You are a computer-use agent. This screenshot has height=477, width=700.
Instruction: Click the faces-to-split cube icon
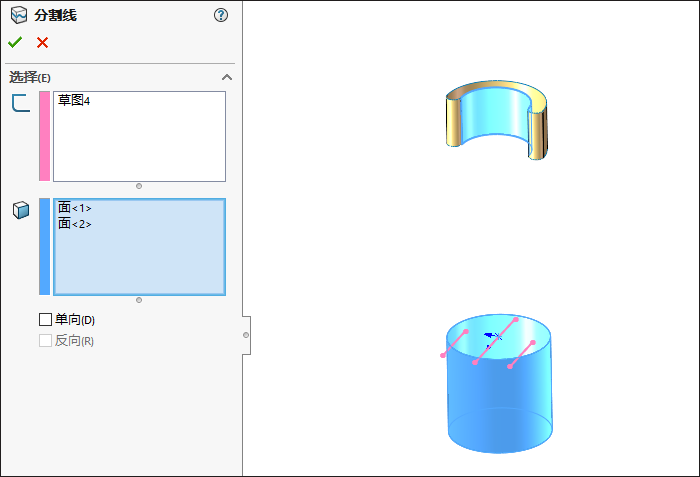pos(21,210)
